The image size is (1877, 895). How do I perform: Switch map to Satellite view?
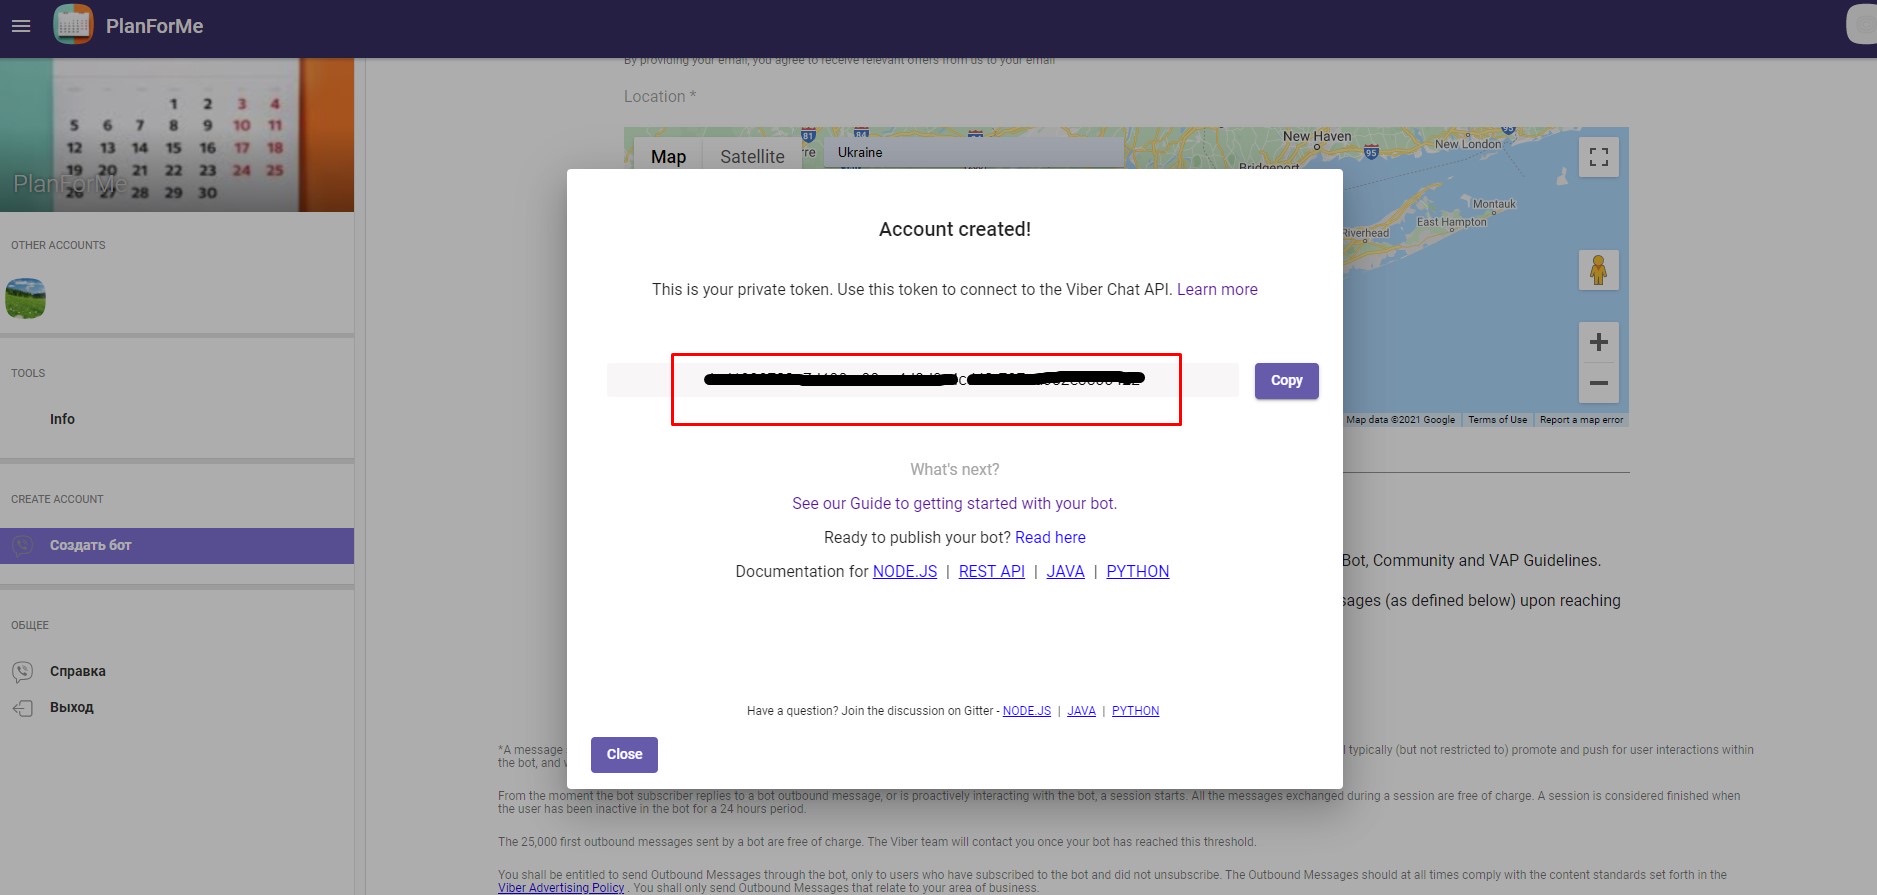click(752, 156)
